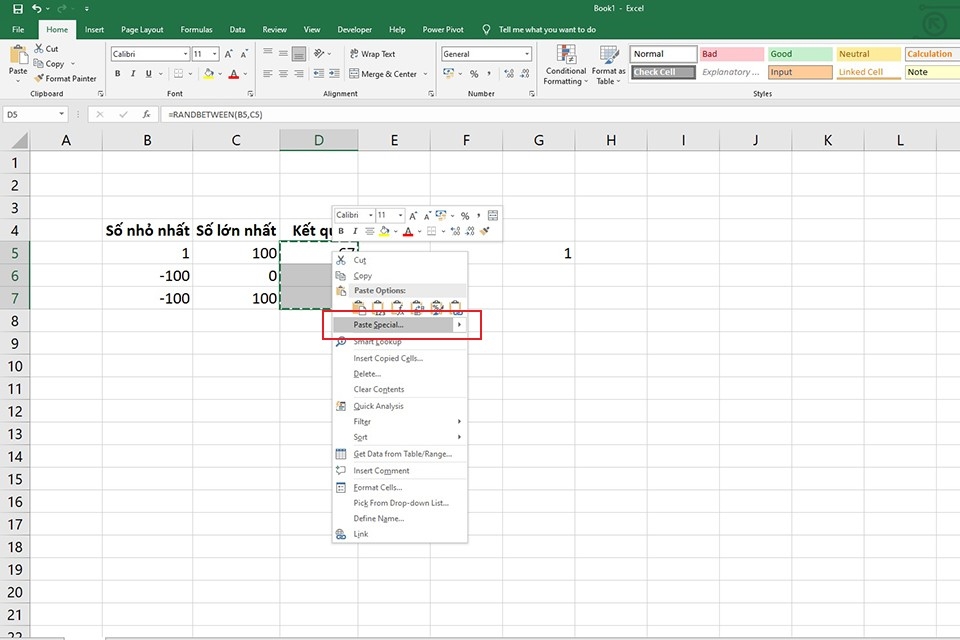Click the Insert Function fx icon
The width and height of the screenshot is (960, 640).
coord(146,115)
